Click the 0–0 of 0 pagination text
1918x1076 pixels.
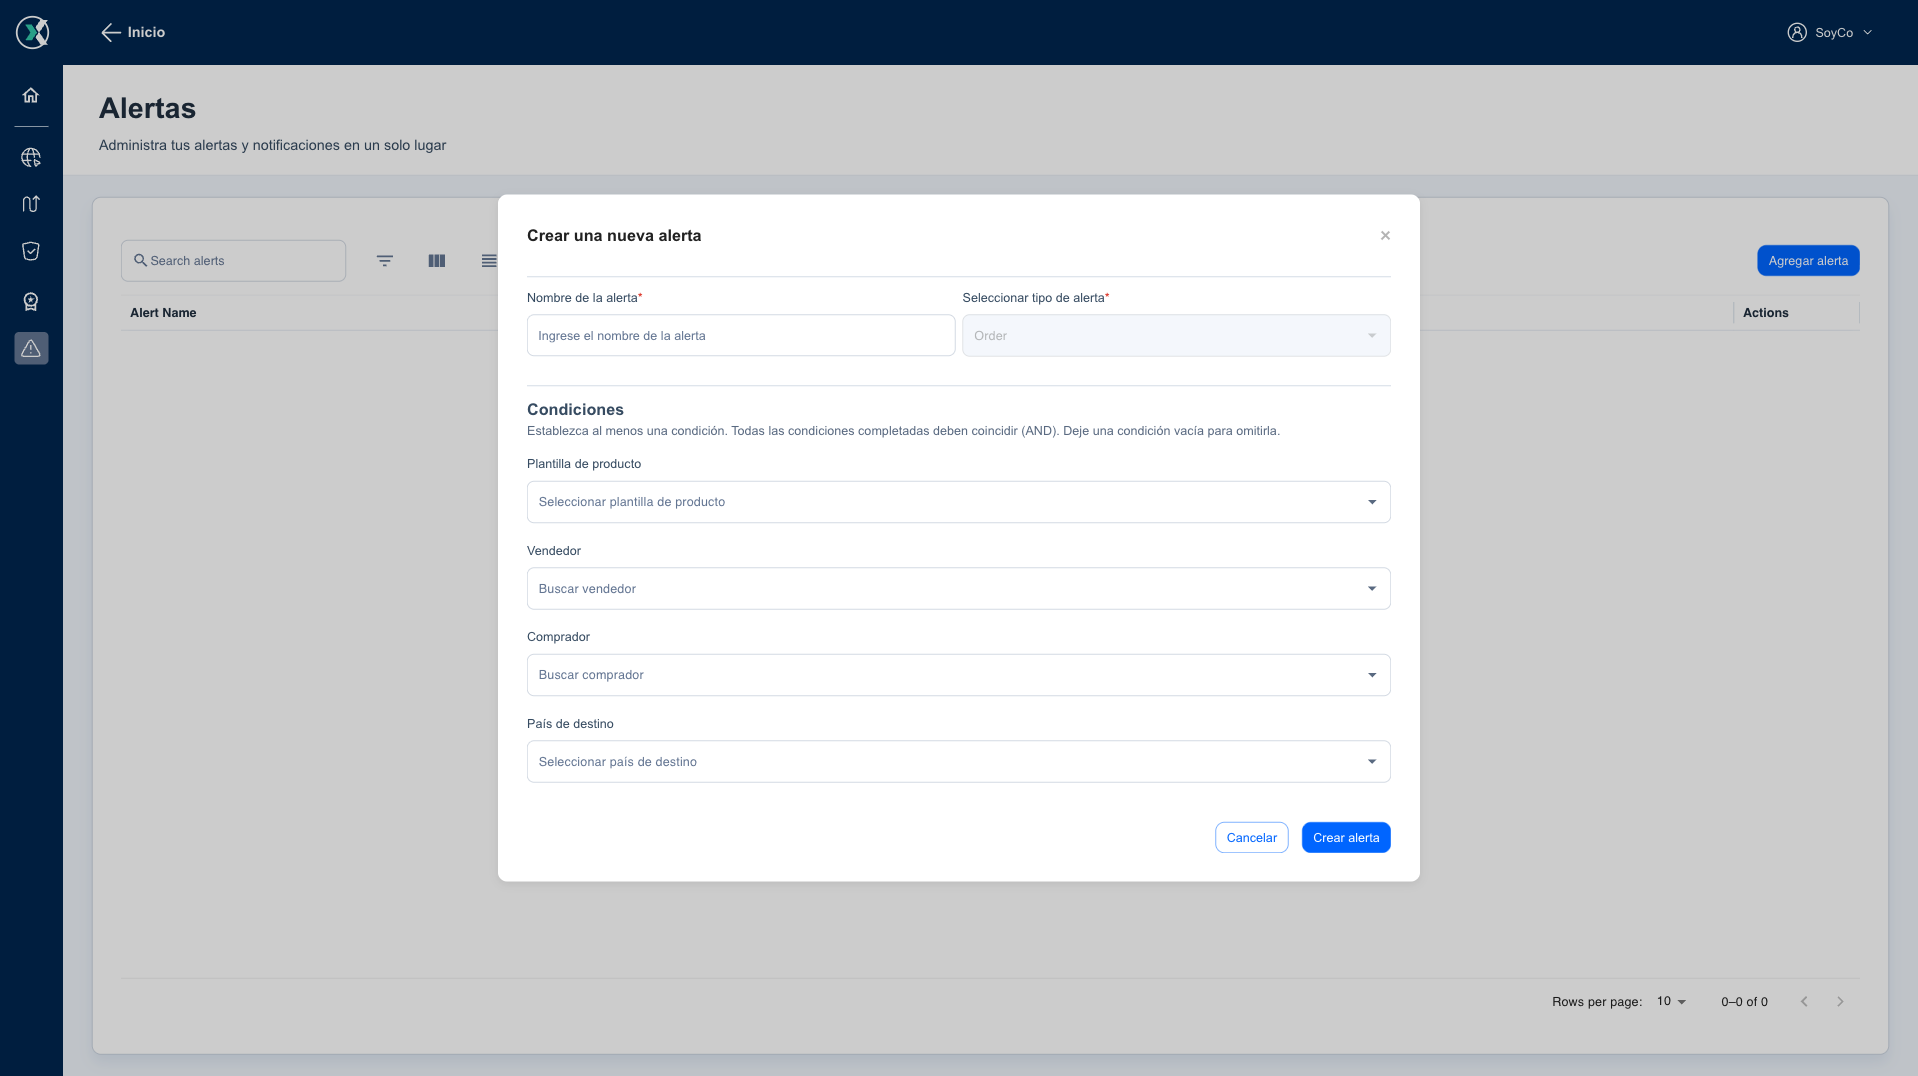pos(1744,1001)
